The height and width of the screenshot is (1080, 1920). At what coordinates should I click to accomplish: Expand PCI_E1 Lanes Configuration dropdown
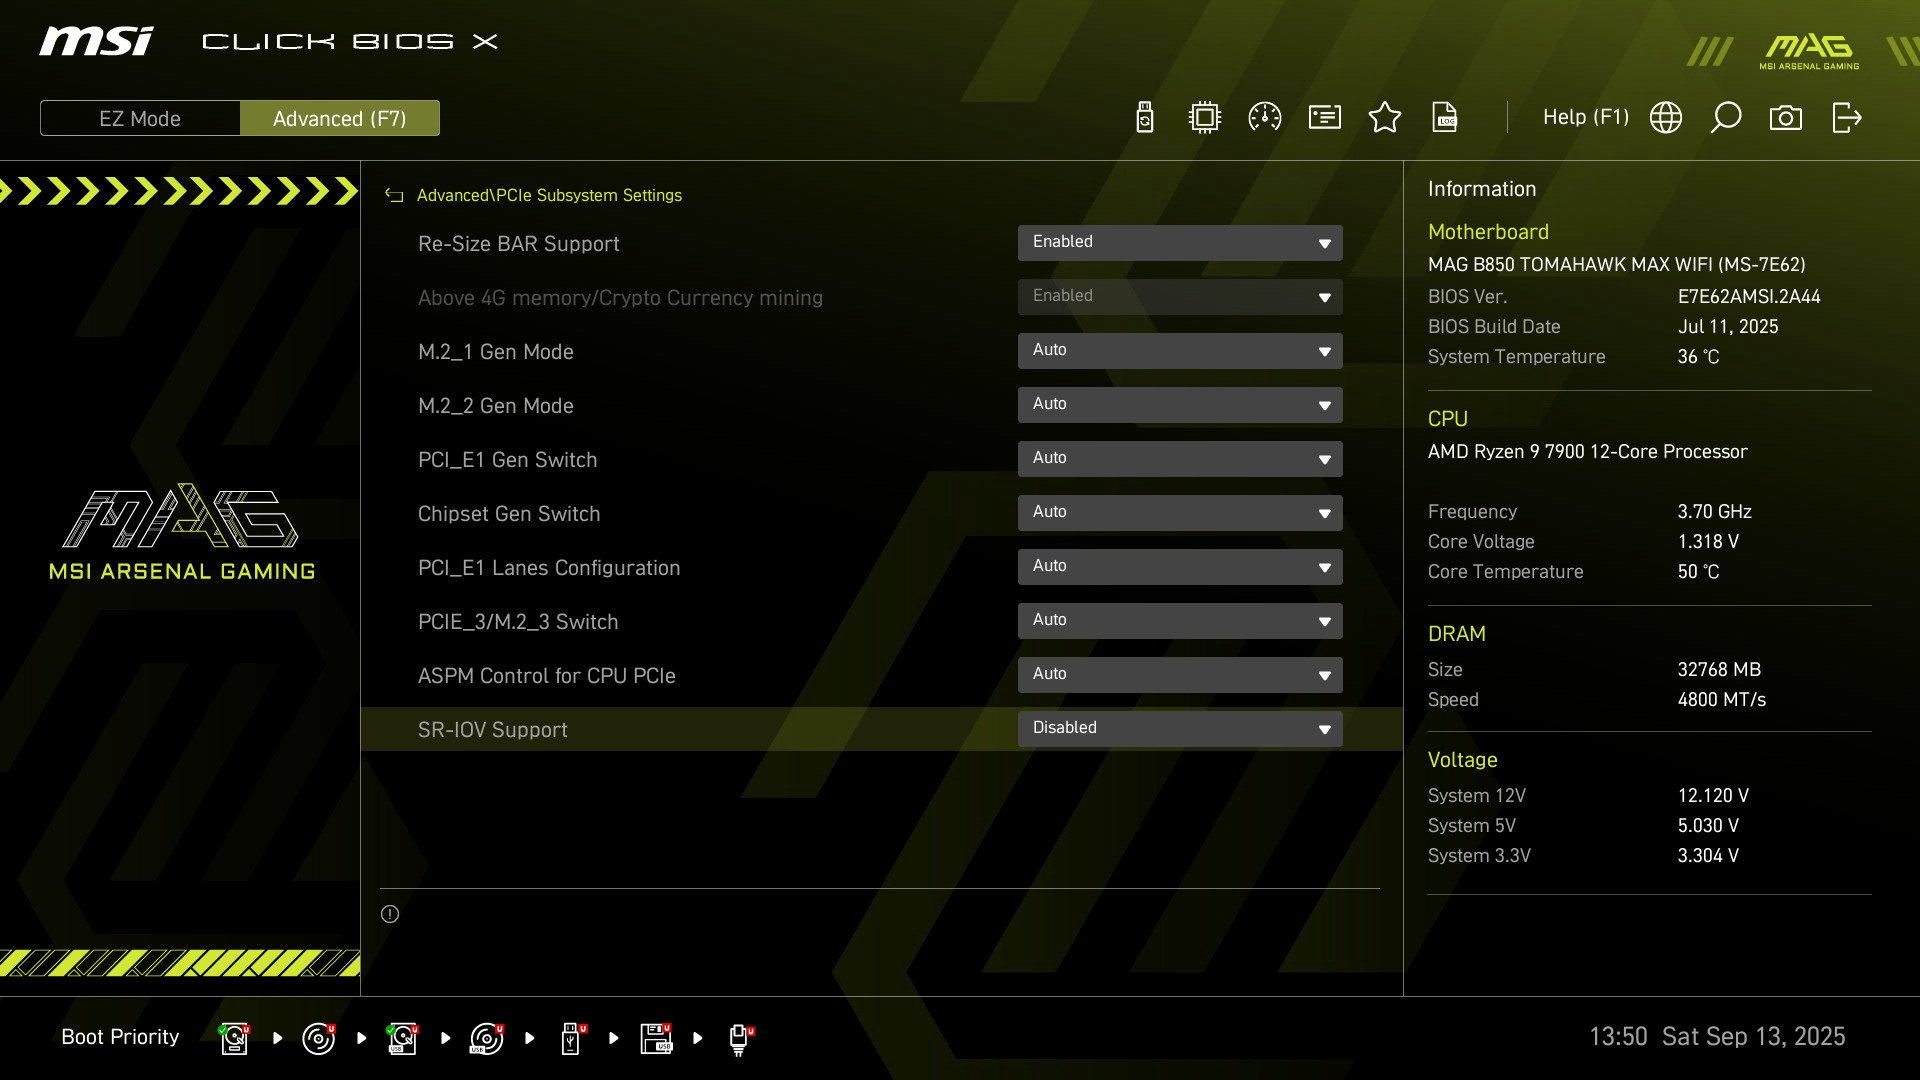coord(1180,567)
